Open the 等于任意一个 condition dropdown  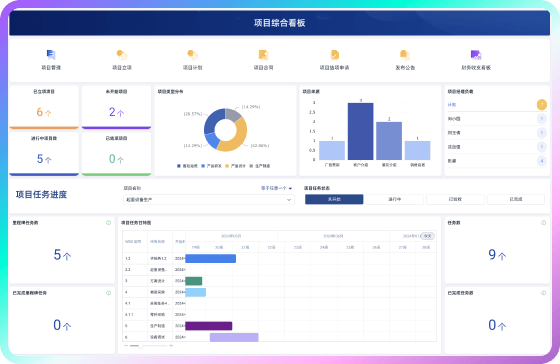coord(276,188)
